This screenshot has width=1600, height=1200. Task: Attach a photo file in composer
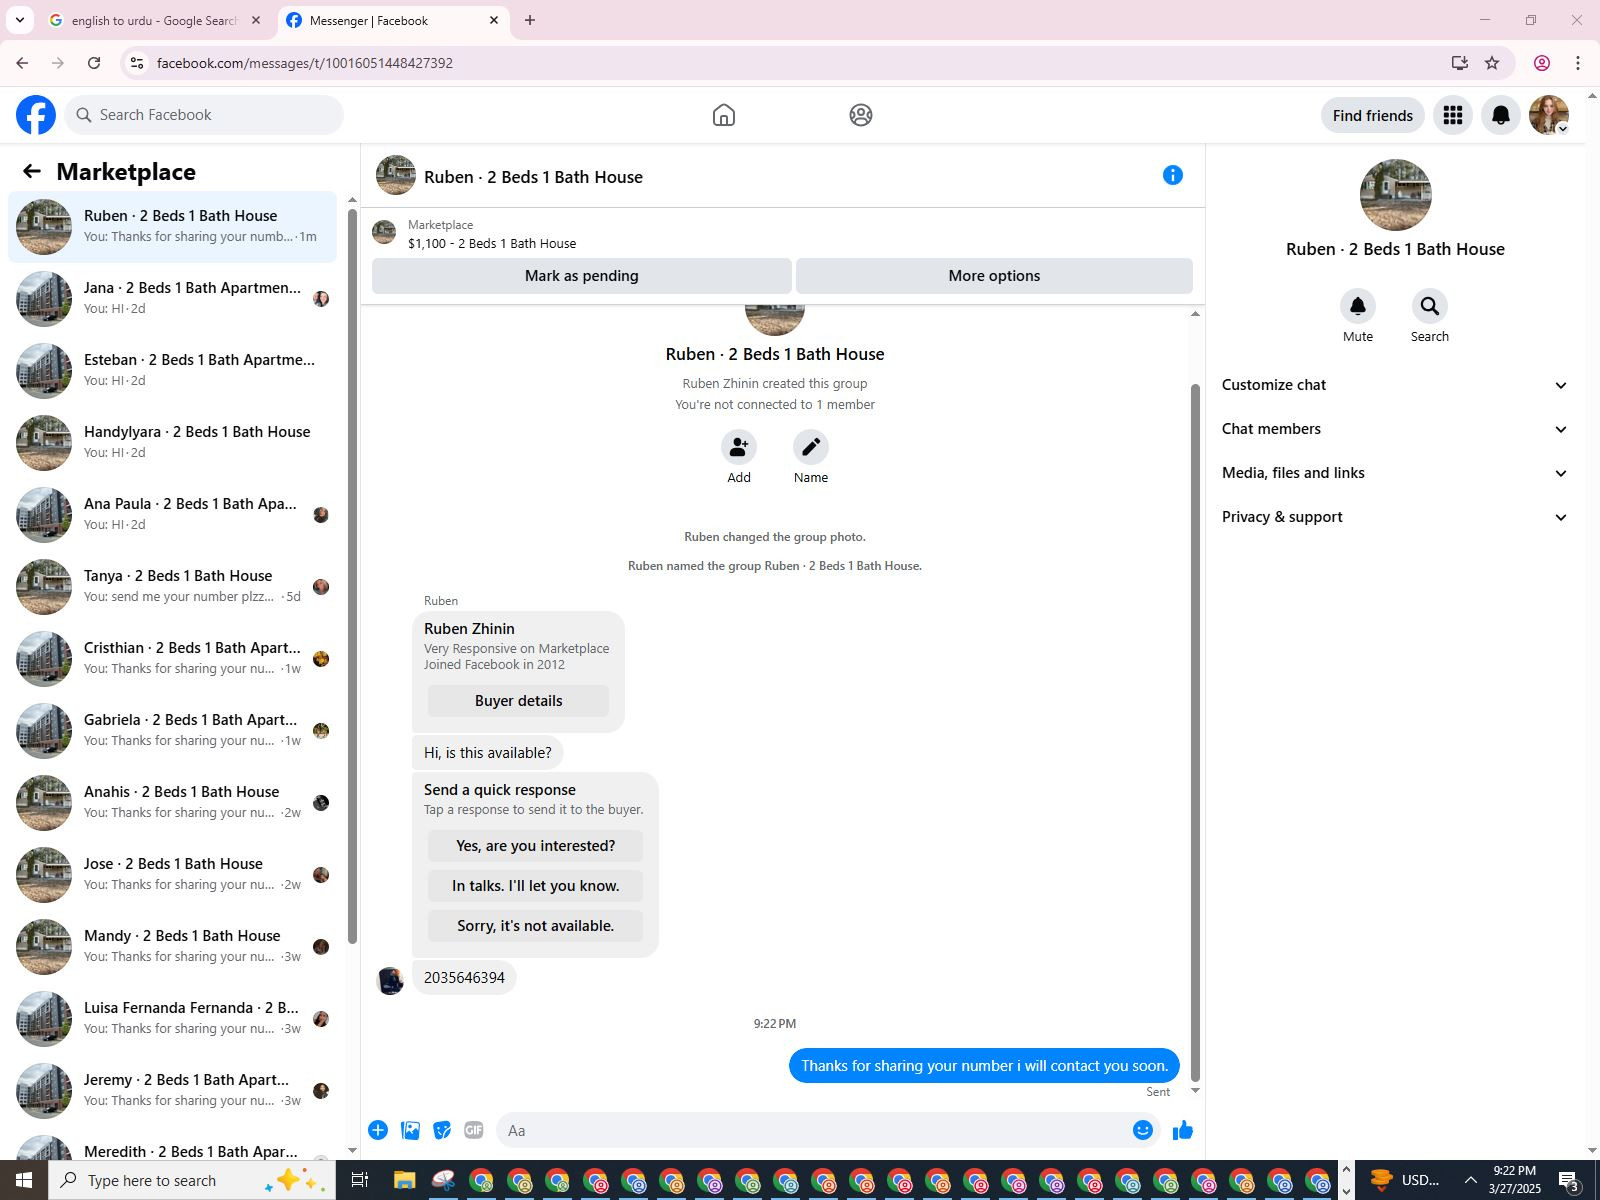pos(410,1130)
